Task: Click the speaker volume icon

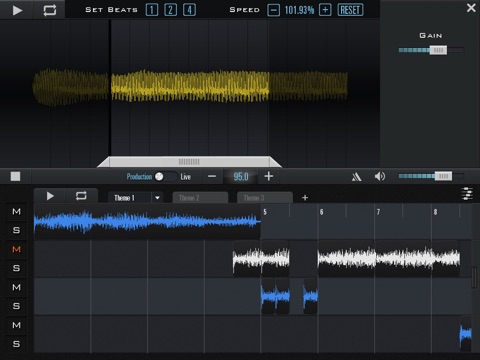Action: [380, 176]
